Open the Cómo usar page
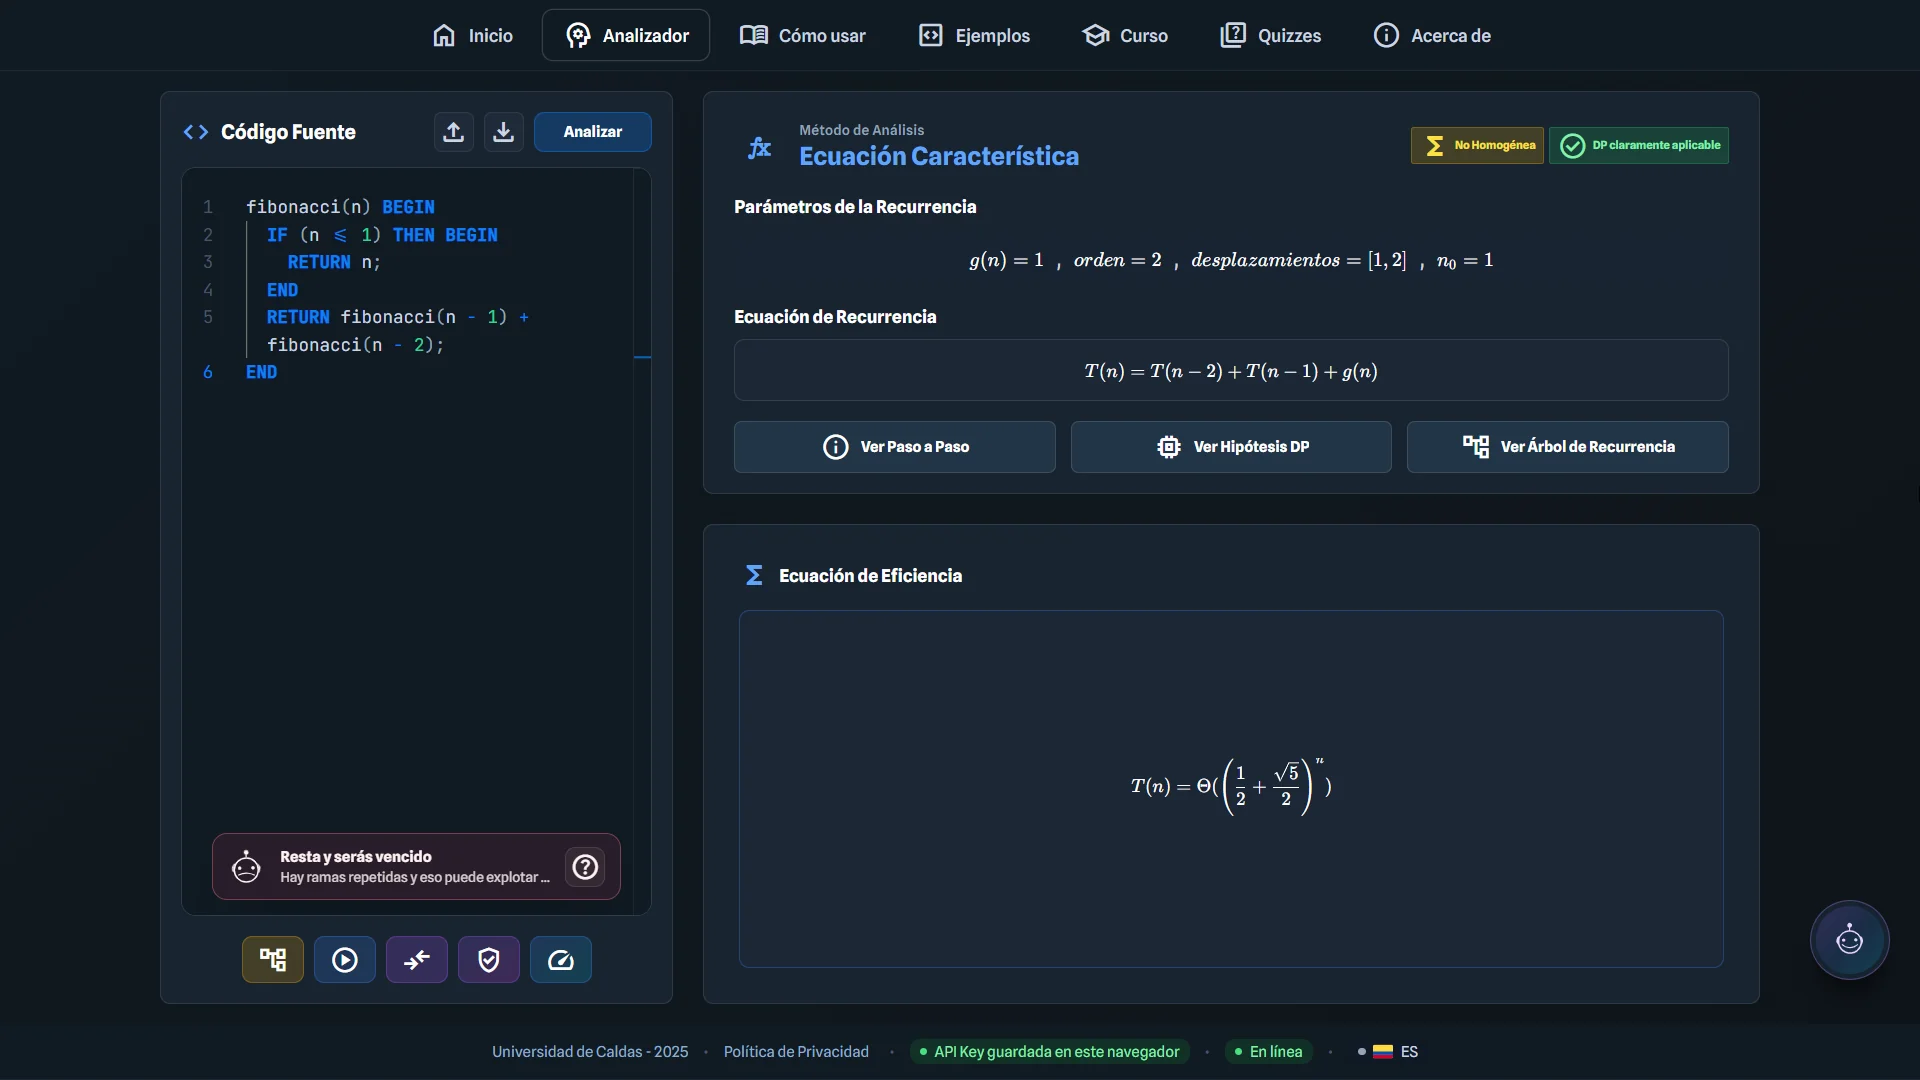1920x1080 pixels. 803,36
